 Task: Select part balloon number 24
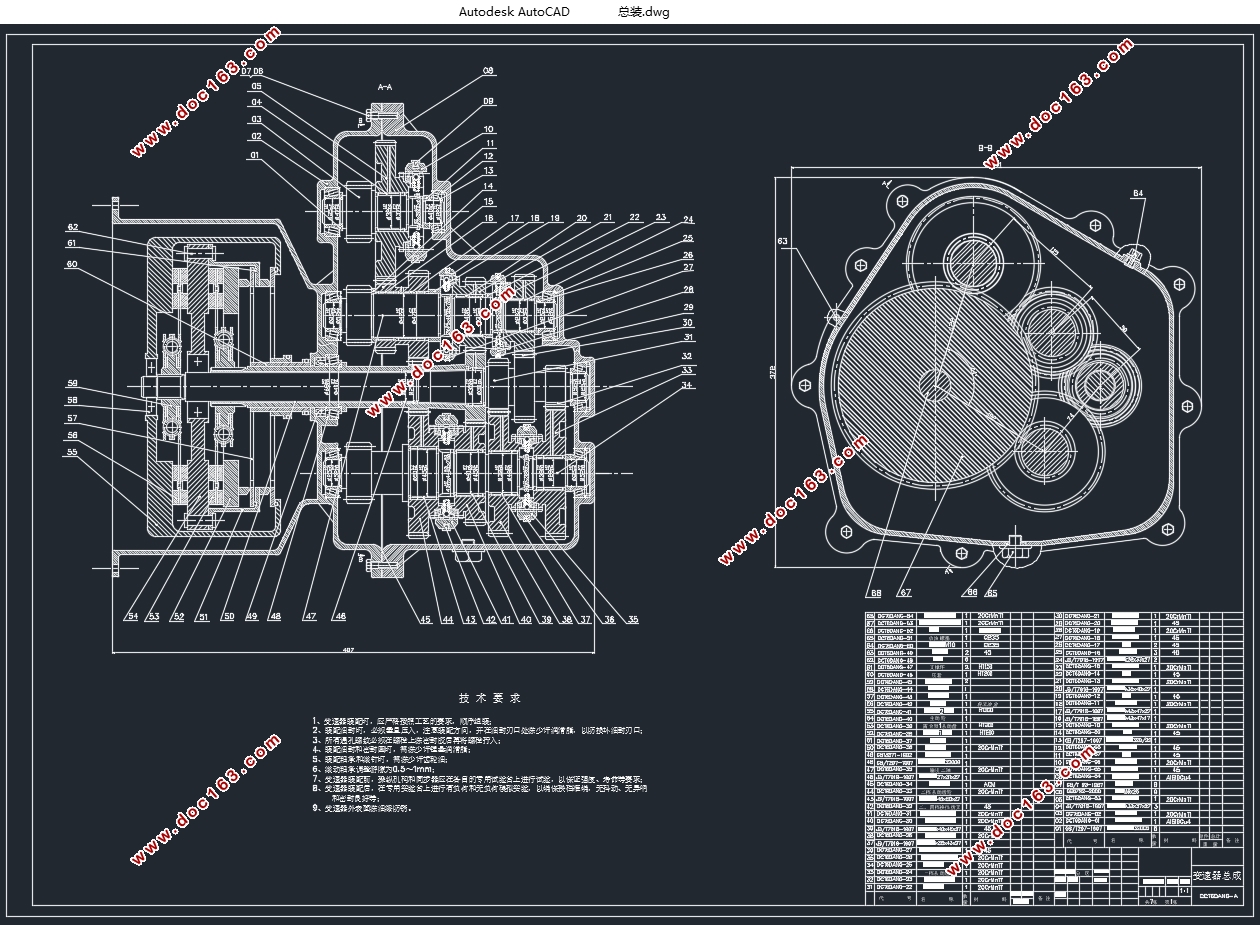click(688, 219)
